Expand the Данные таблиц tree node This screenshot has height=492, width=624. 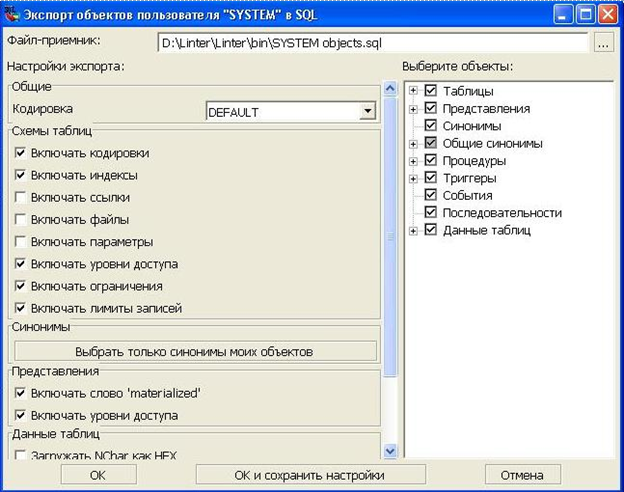413,231
